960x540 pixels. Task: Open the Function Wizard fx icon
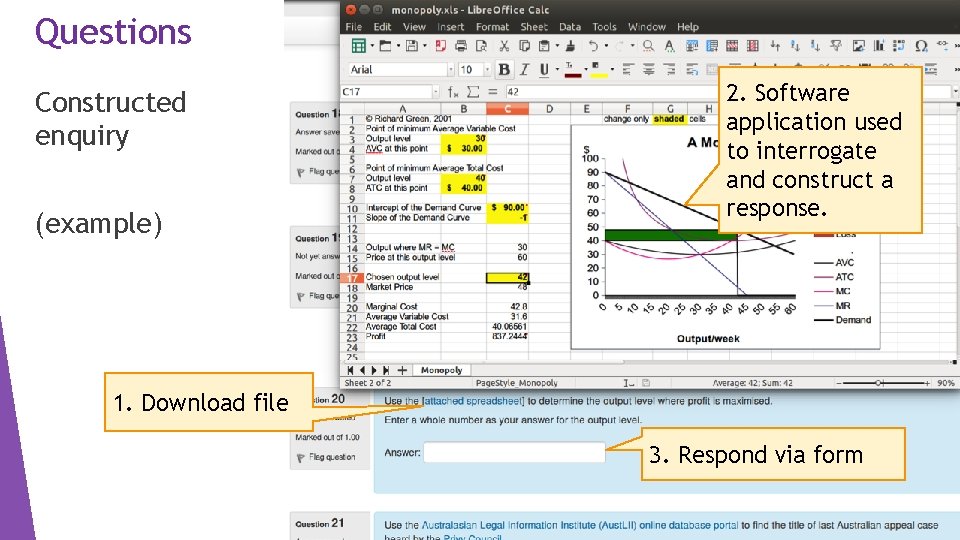453,92
